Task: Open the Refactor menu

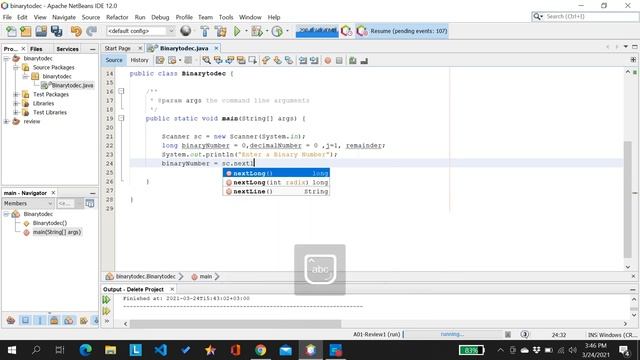Action: 117,17
